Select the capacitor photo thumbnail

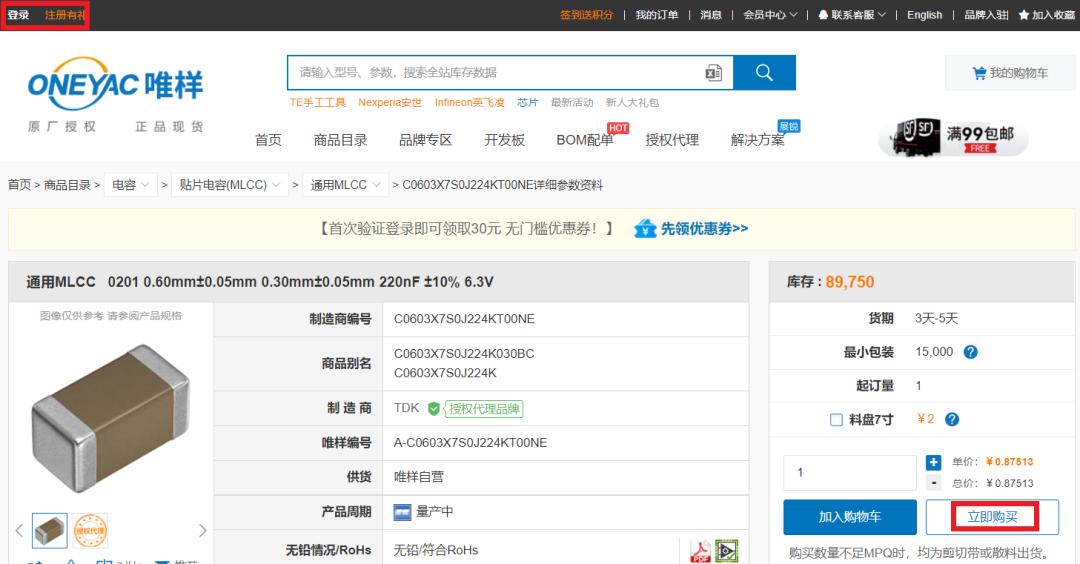coord(50,530)
